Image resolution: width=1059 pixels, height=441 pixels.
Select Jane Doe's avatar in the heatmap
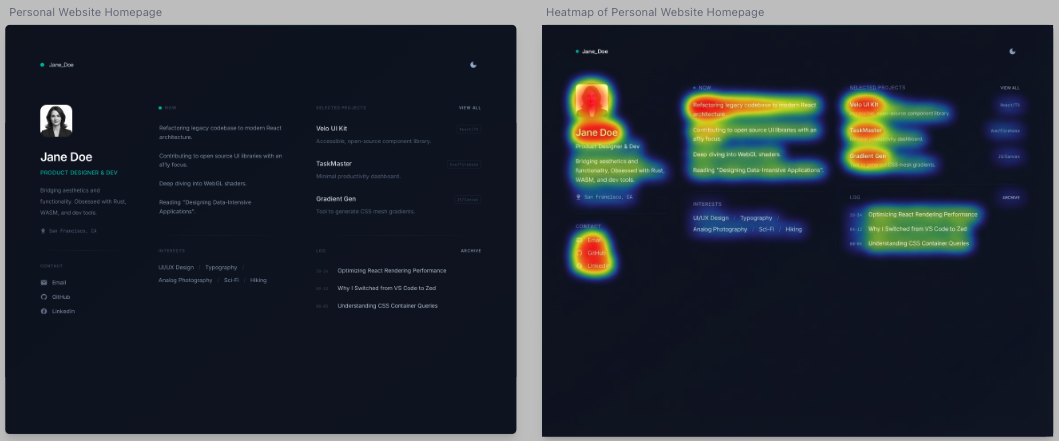point(591,100)
